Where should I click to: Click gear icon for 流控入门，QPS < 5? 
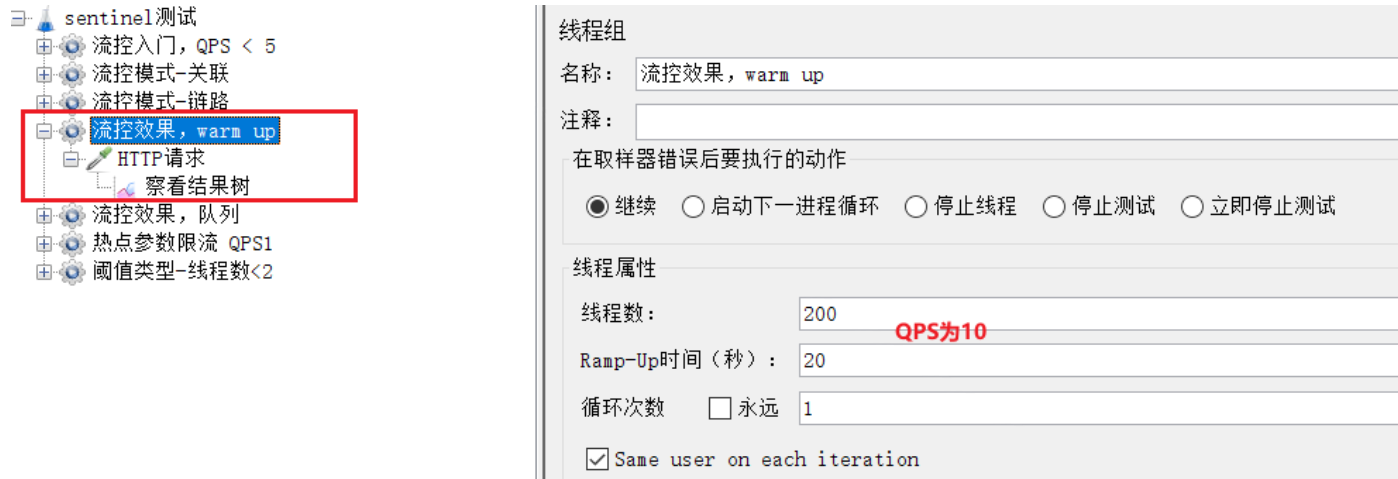(x=72, y=46)
